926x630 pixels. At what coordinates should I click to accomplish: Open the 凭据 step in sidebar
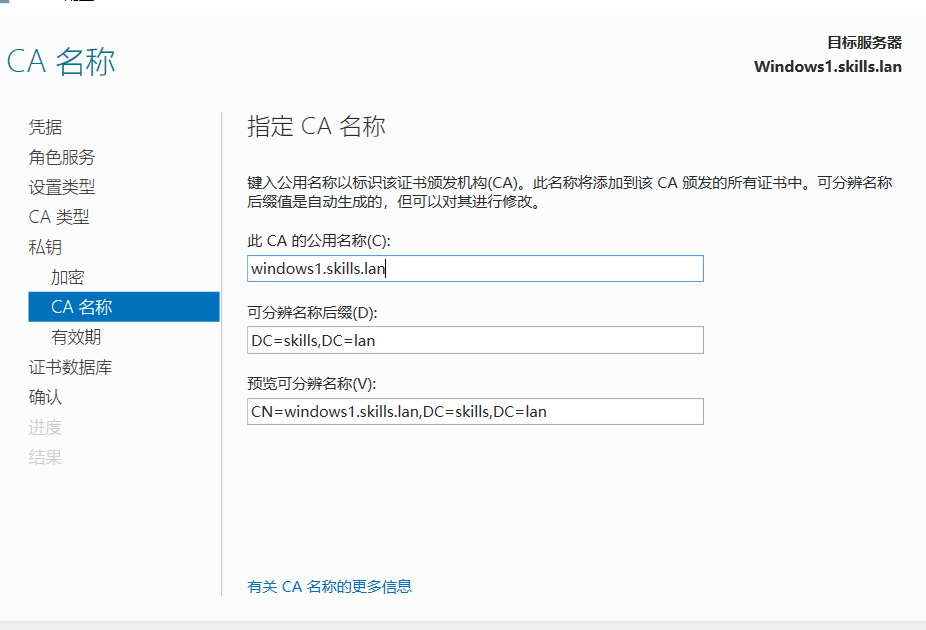tap(45, 127)
